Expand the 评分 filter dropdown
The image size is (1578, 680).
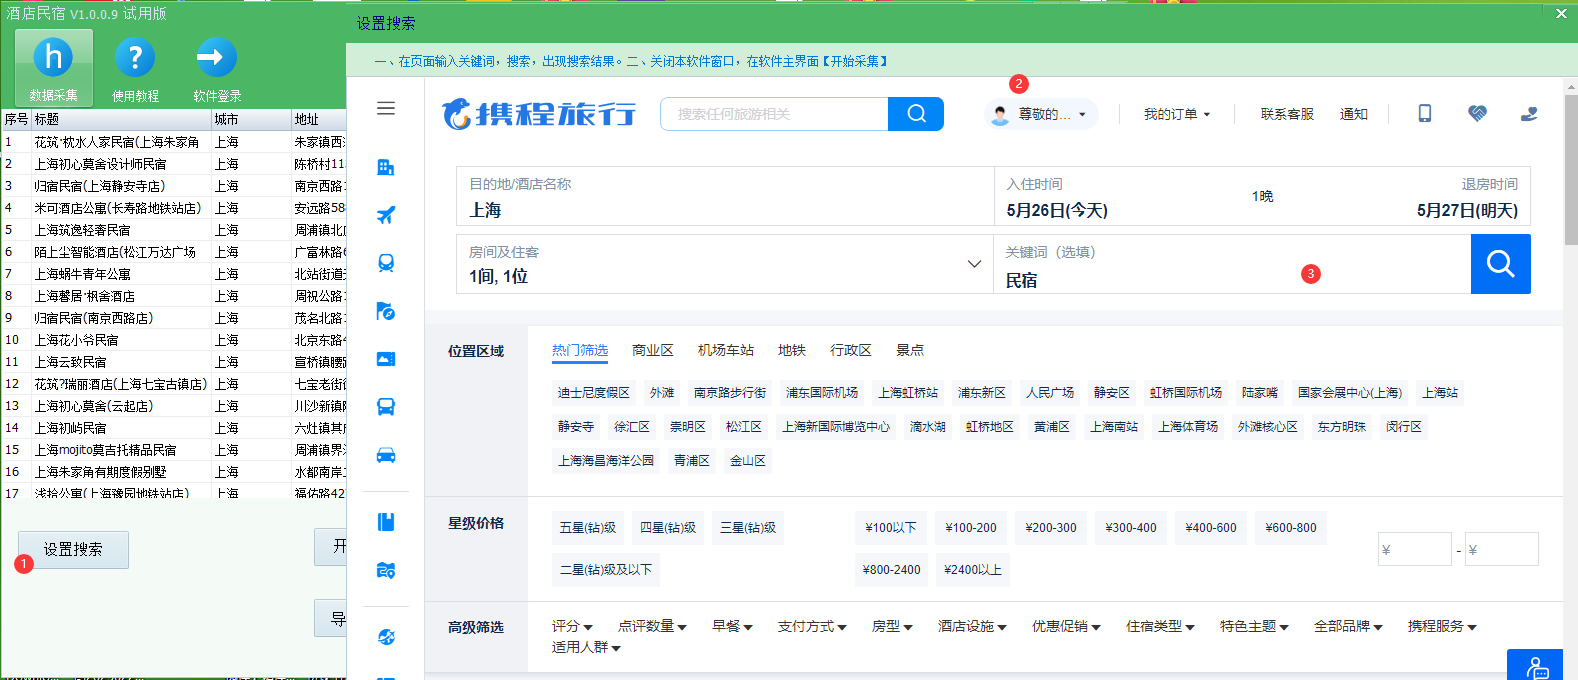pos(572,626)
